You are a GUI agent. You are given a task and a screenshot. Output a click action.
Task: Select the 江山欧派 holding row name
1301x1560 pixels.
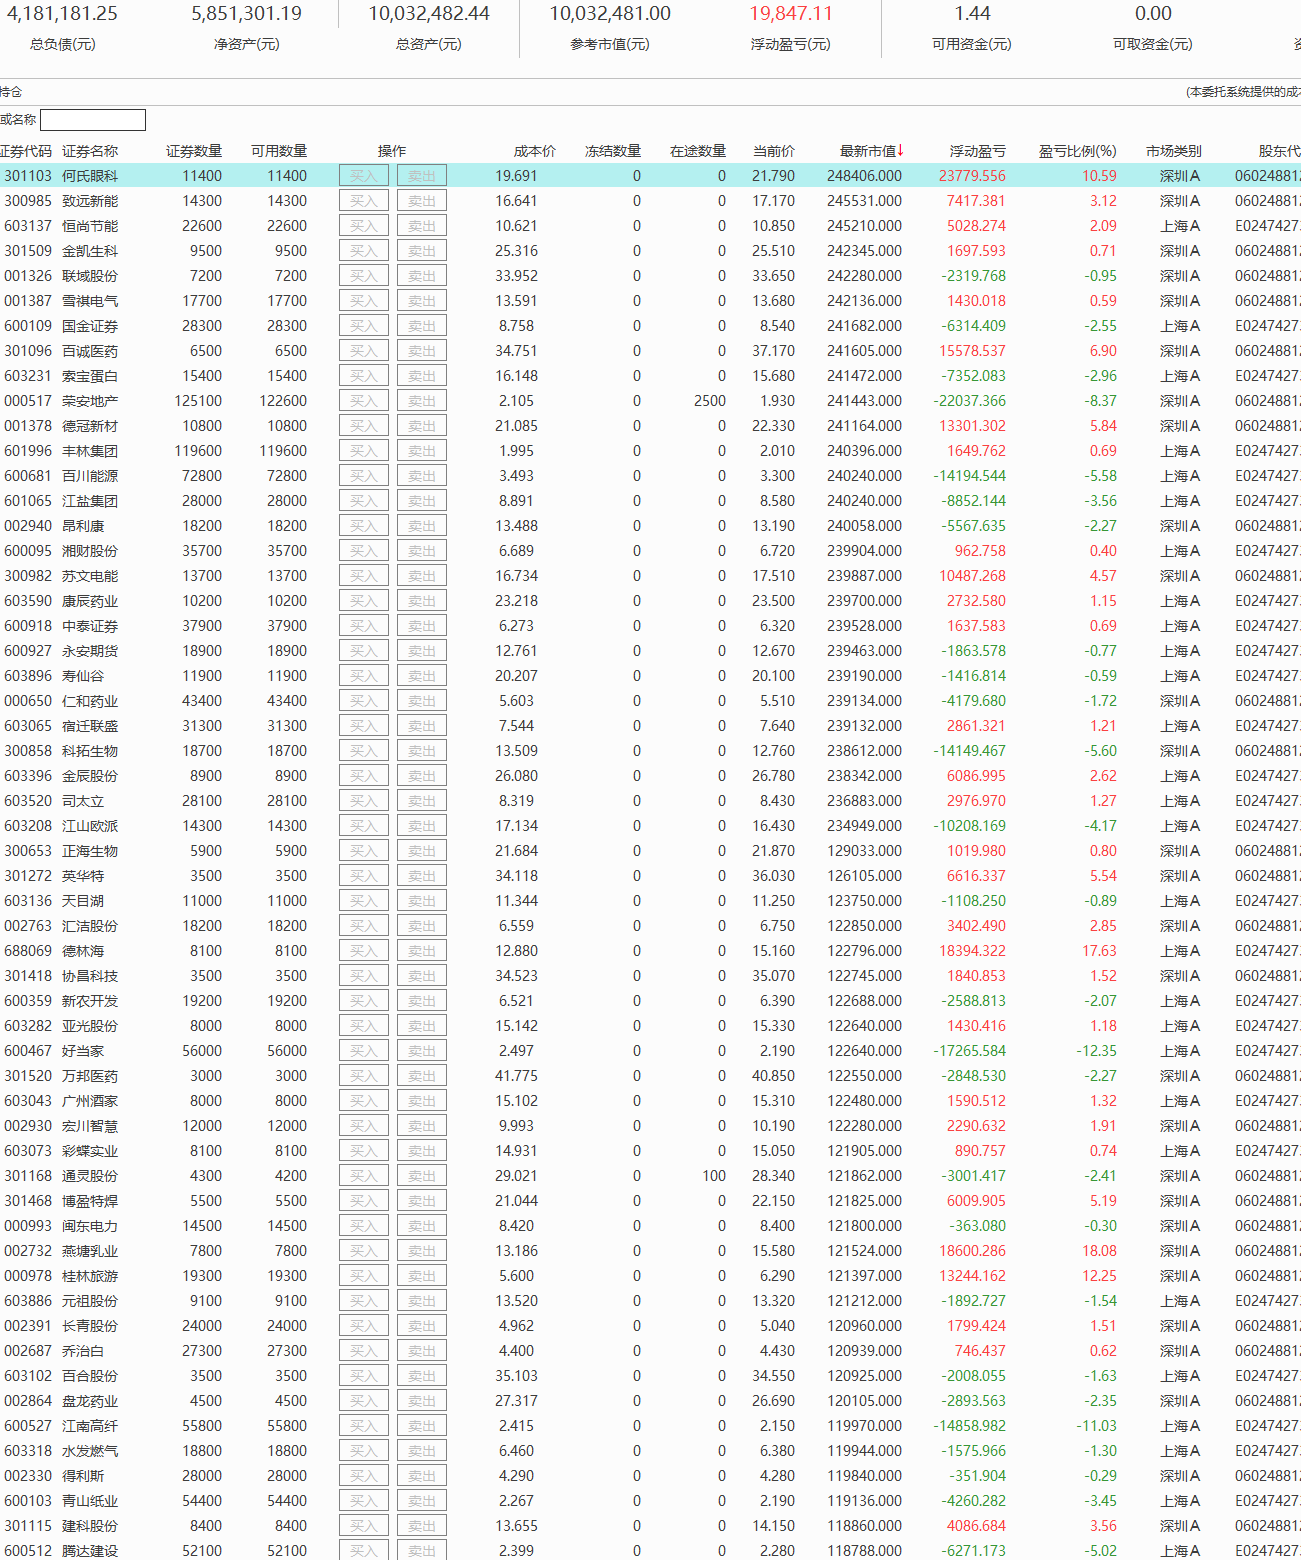90,826
